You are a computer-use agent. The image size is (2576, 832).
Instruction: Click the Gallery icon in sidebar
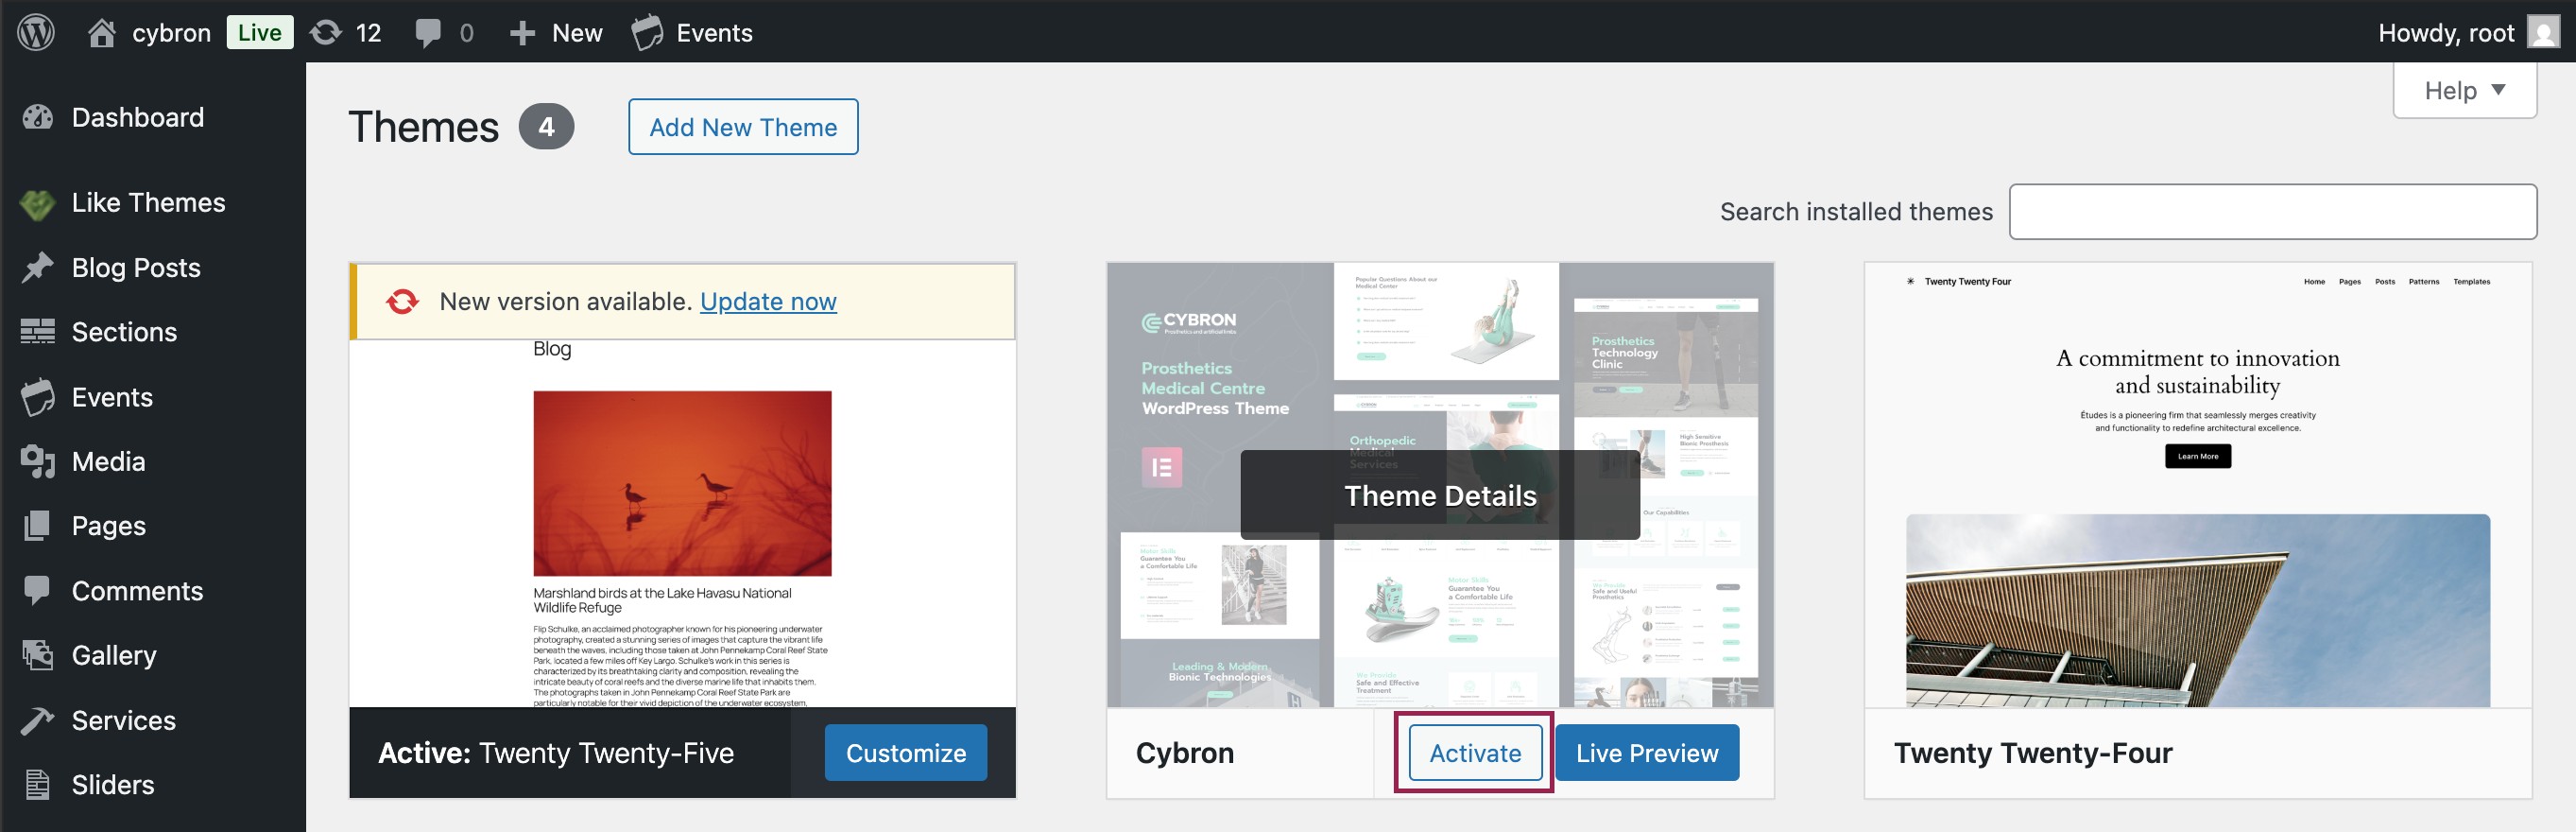[x=38, y=655]
